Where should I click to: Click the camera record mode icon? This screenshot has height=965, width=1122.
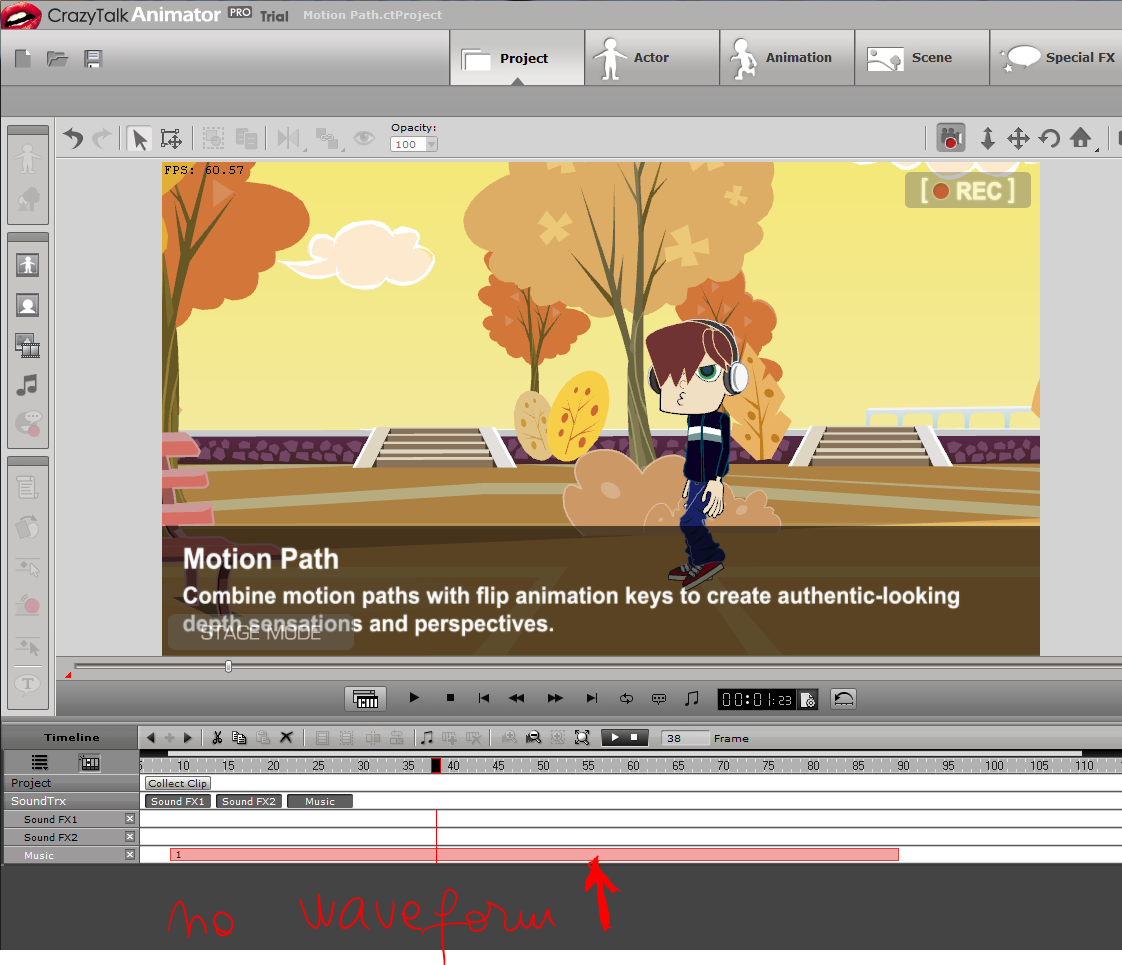coord(951,138)
